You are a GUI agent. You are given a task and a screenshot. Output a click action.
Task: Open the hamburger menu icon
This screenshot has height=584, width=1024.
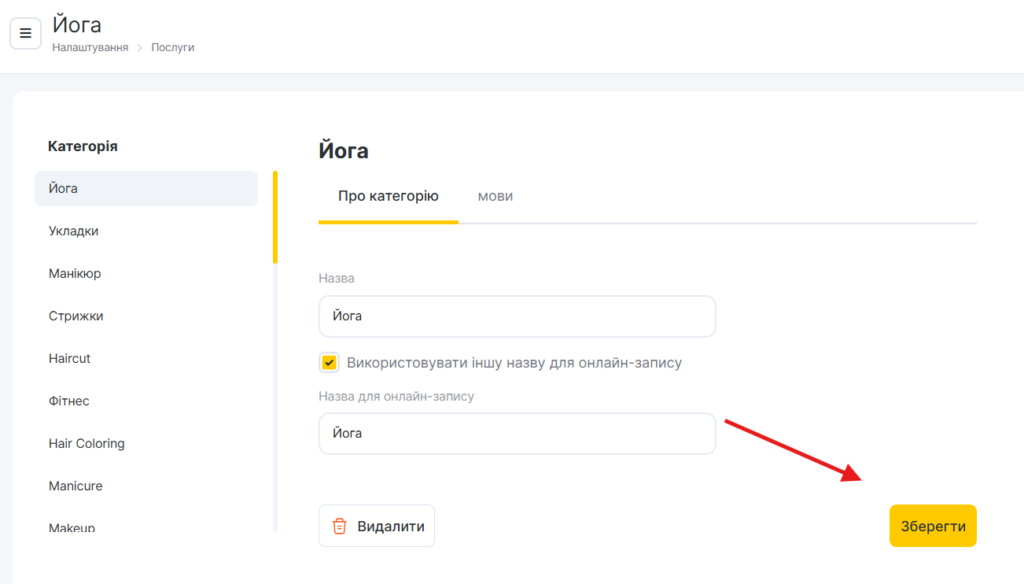coord(25,33)
